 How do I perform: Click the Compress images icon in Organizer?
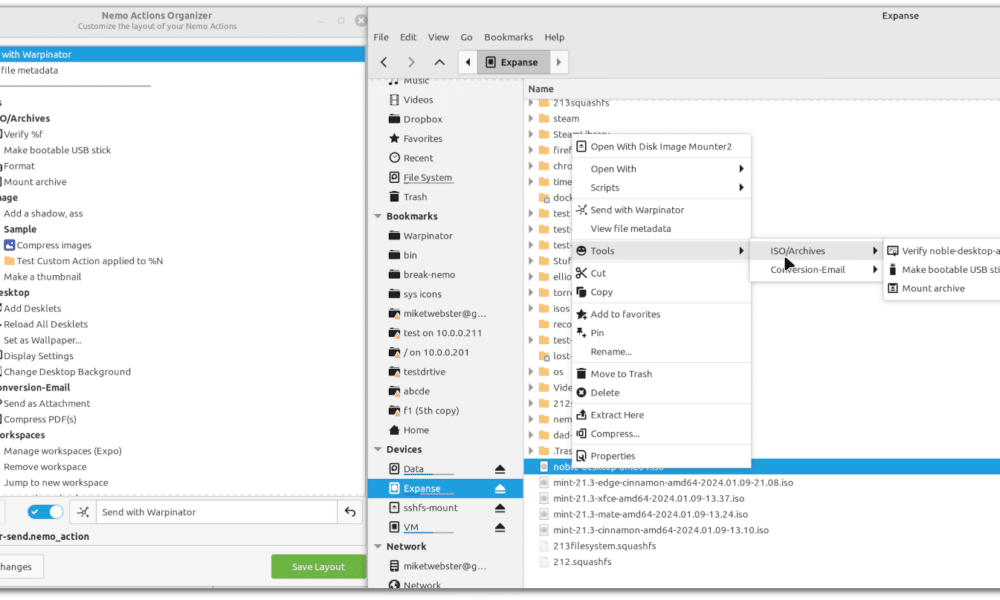pyautogui.click(x=9, y=245)
